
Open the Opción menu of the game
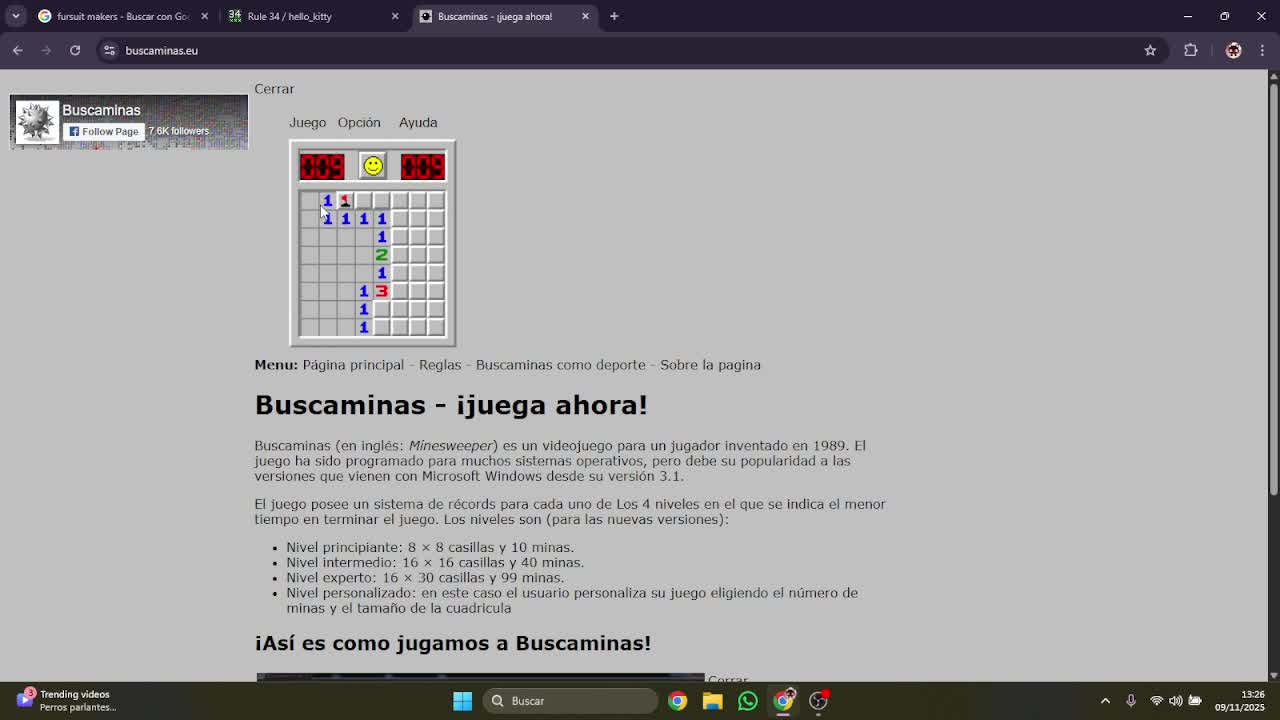[359, 122]
